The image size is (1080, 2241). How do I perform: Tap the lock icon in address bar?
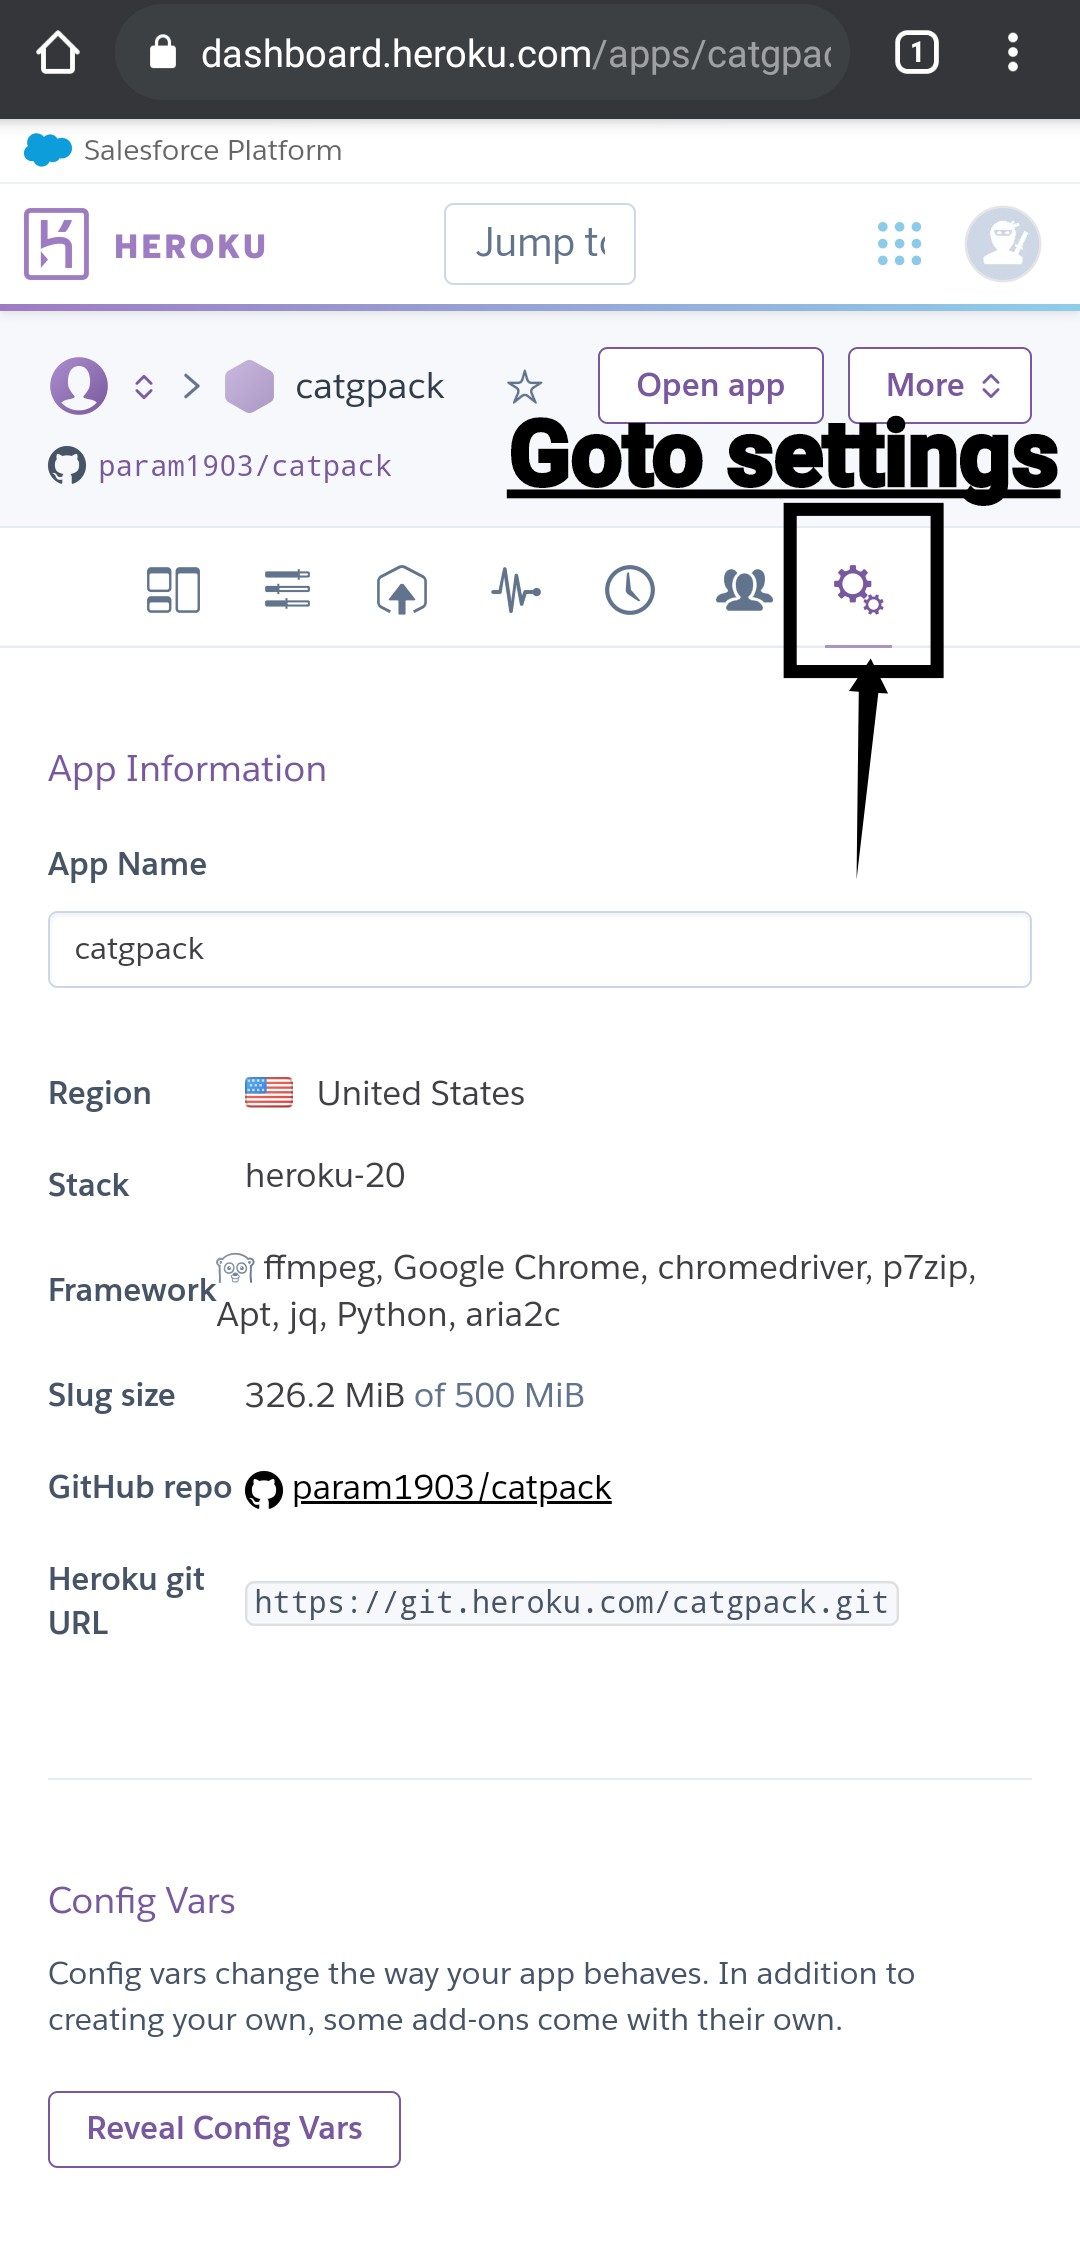coord(163,53)
